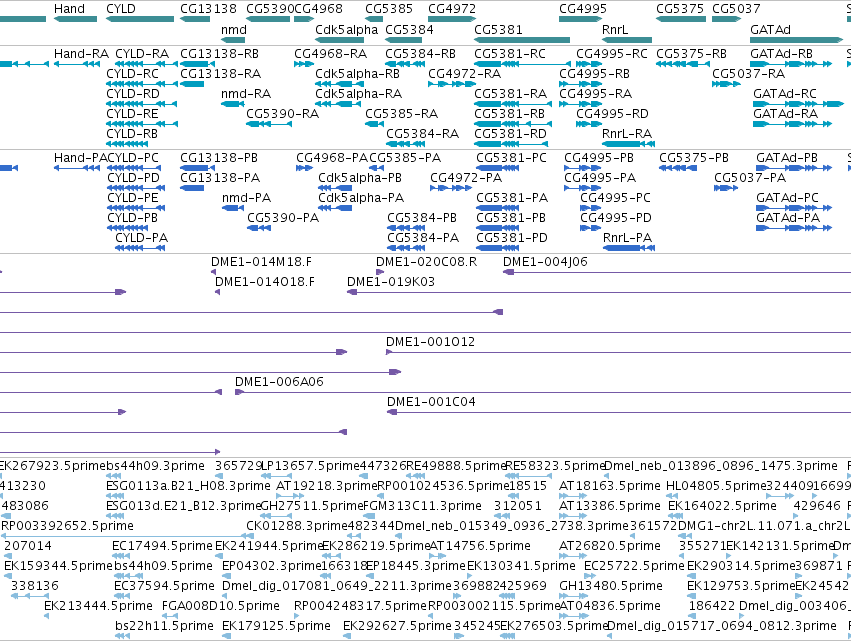
Task: Click EST label ESG0113a.B21_H08.3prime
Action: 188,486
